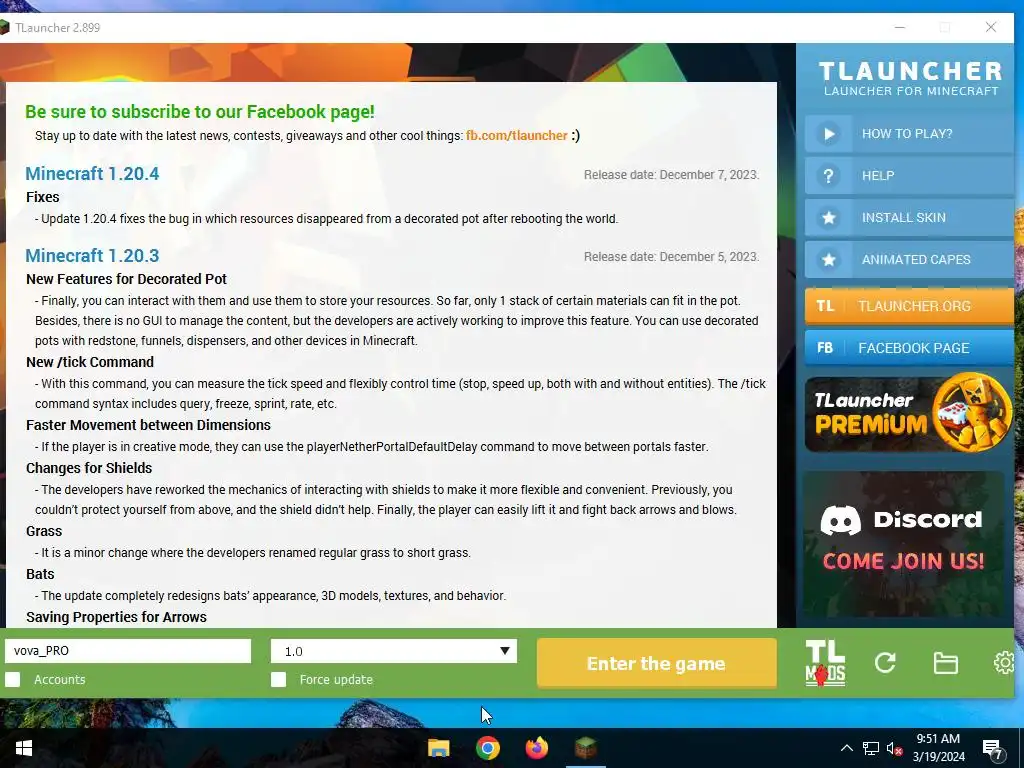Viewport: 1024px width, 768px height.
Task: Select Animated Capes in the sidebar
Action: 909,259
